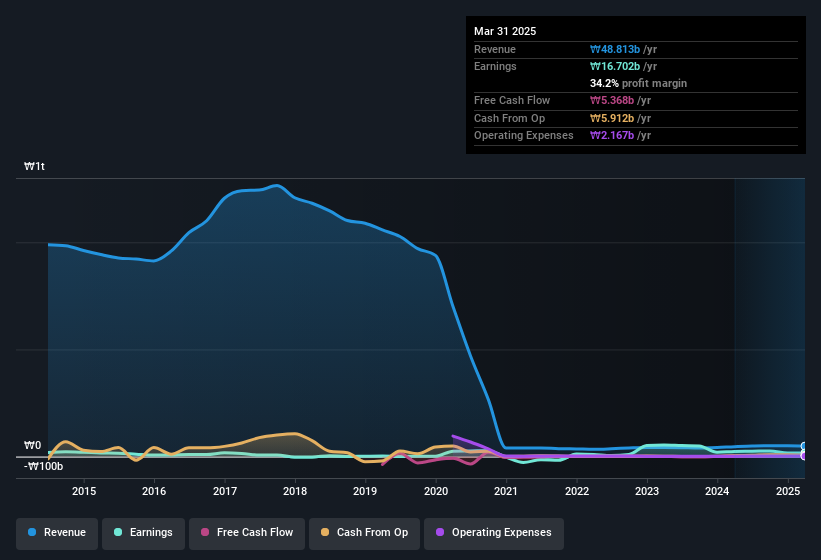Image resolution: width=821 pixels, height=560 pixels.
Task: Select the 2019 x-axis label
Action: tap(365, 491)
